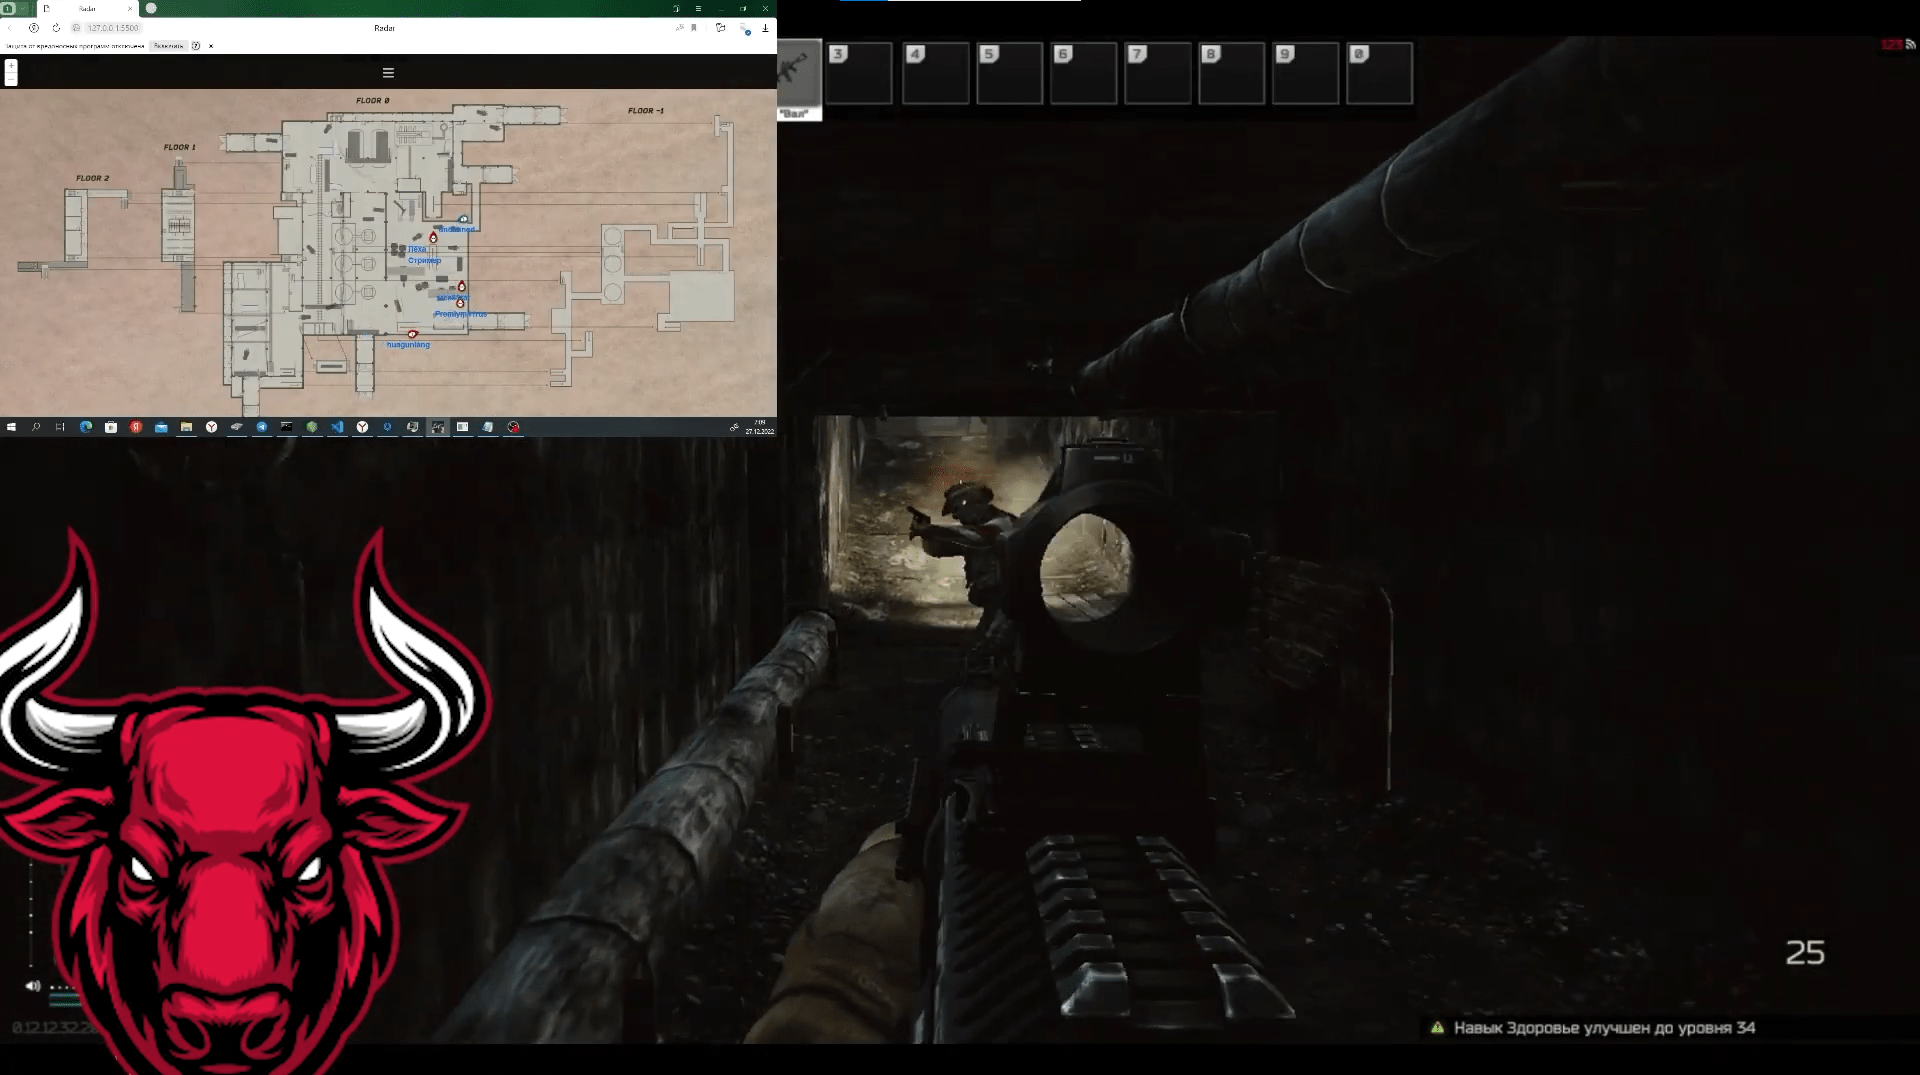
Task: Click the ammo count 25
Action: [x=1805, y=953]
